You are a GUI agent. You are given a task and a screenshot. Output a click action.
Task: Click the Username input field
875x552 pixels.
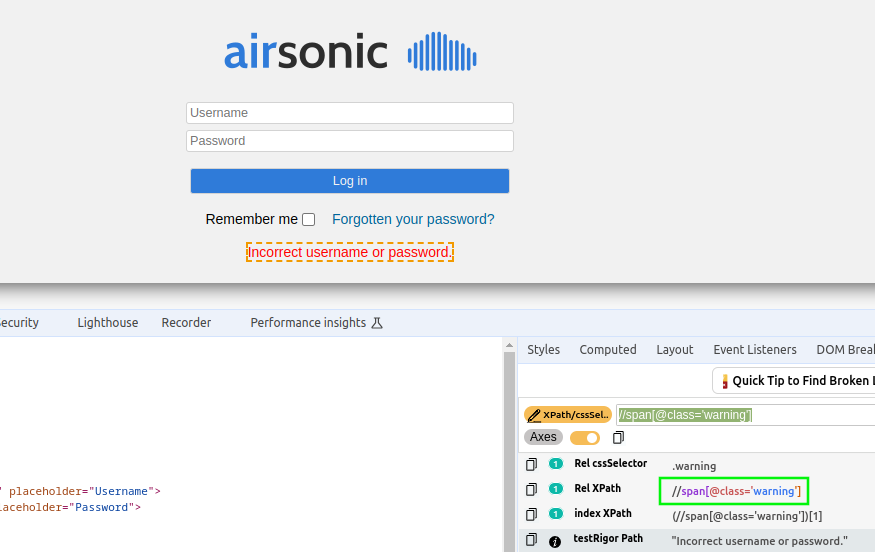[350, 113]
